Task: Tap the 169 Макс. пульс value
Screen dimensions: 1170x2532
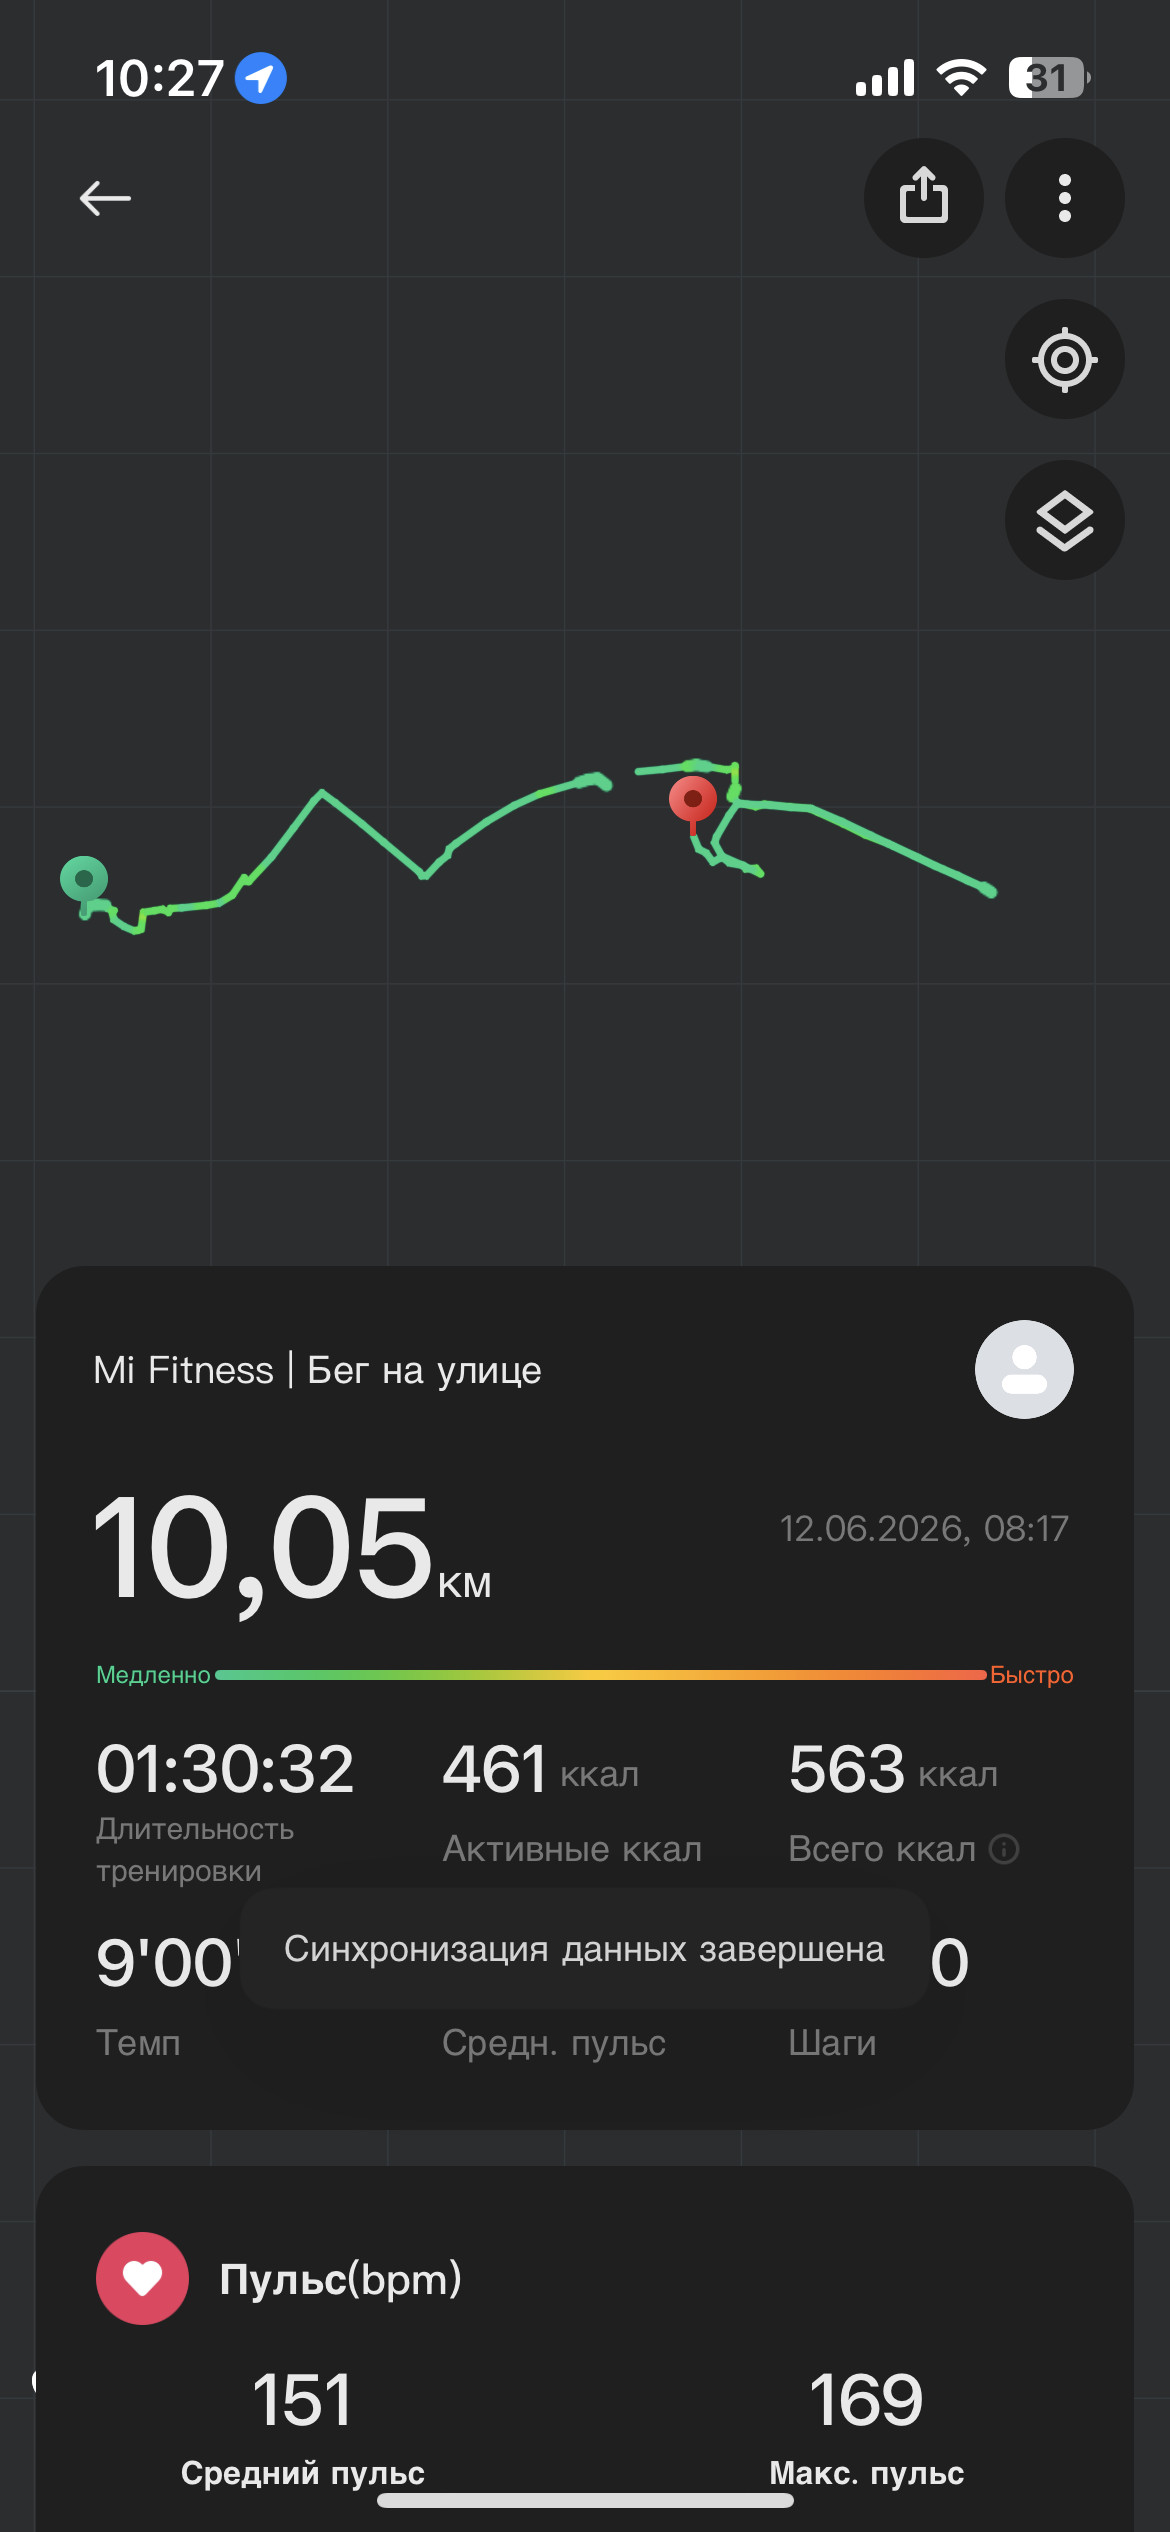Action: click(866, 2400)
